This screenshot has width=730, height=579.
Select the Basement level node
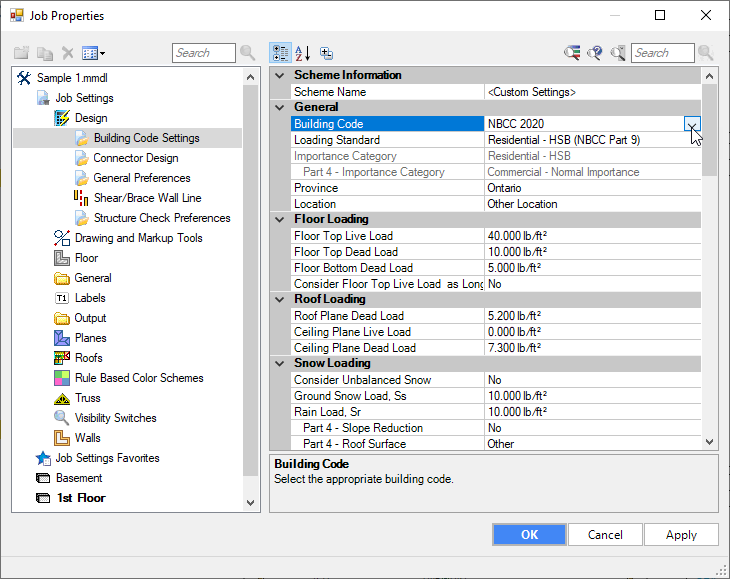click(79, 478)
